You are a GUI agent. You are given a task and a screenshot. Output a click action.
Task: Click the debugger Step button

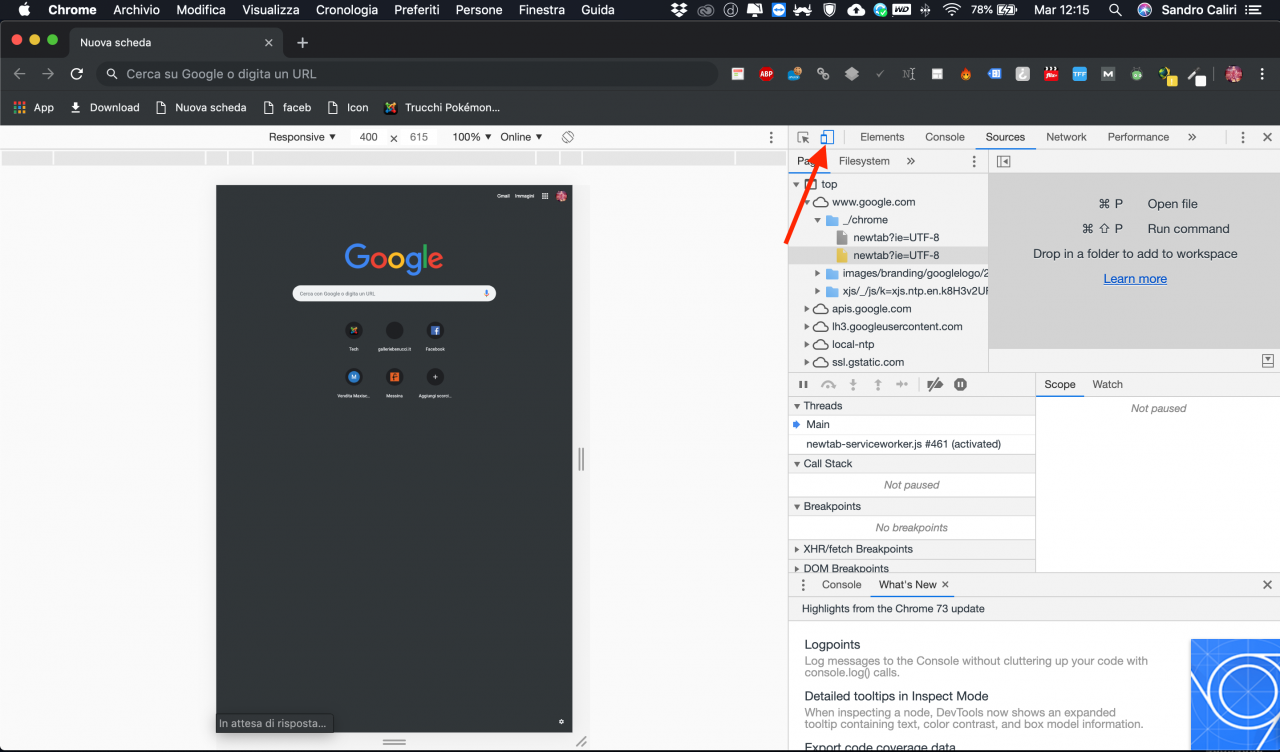(x=903, y=385)
